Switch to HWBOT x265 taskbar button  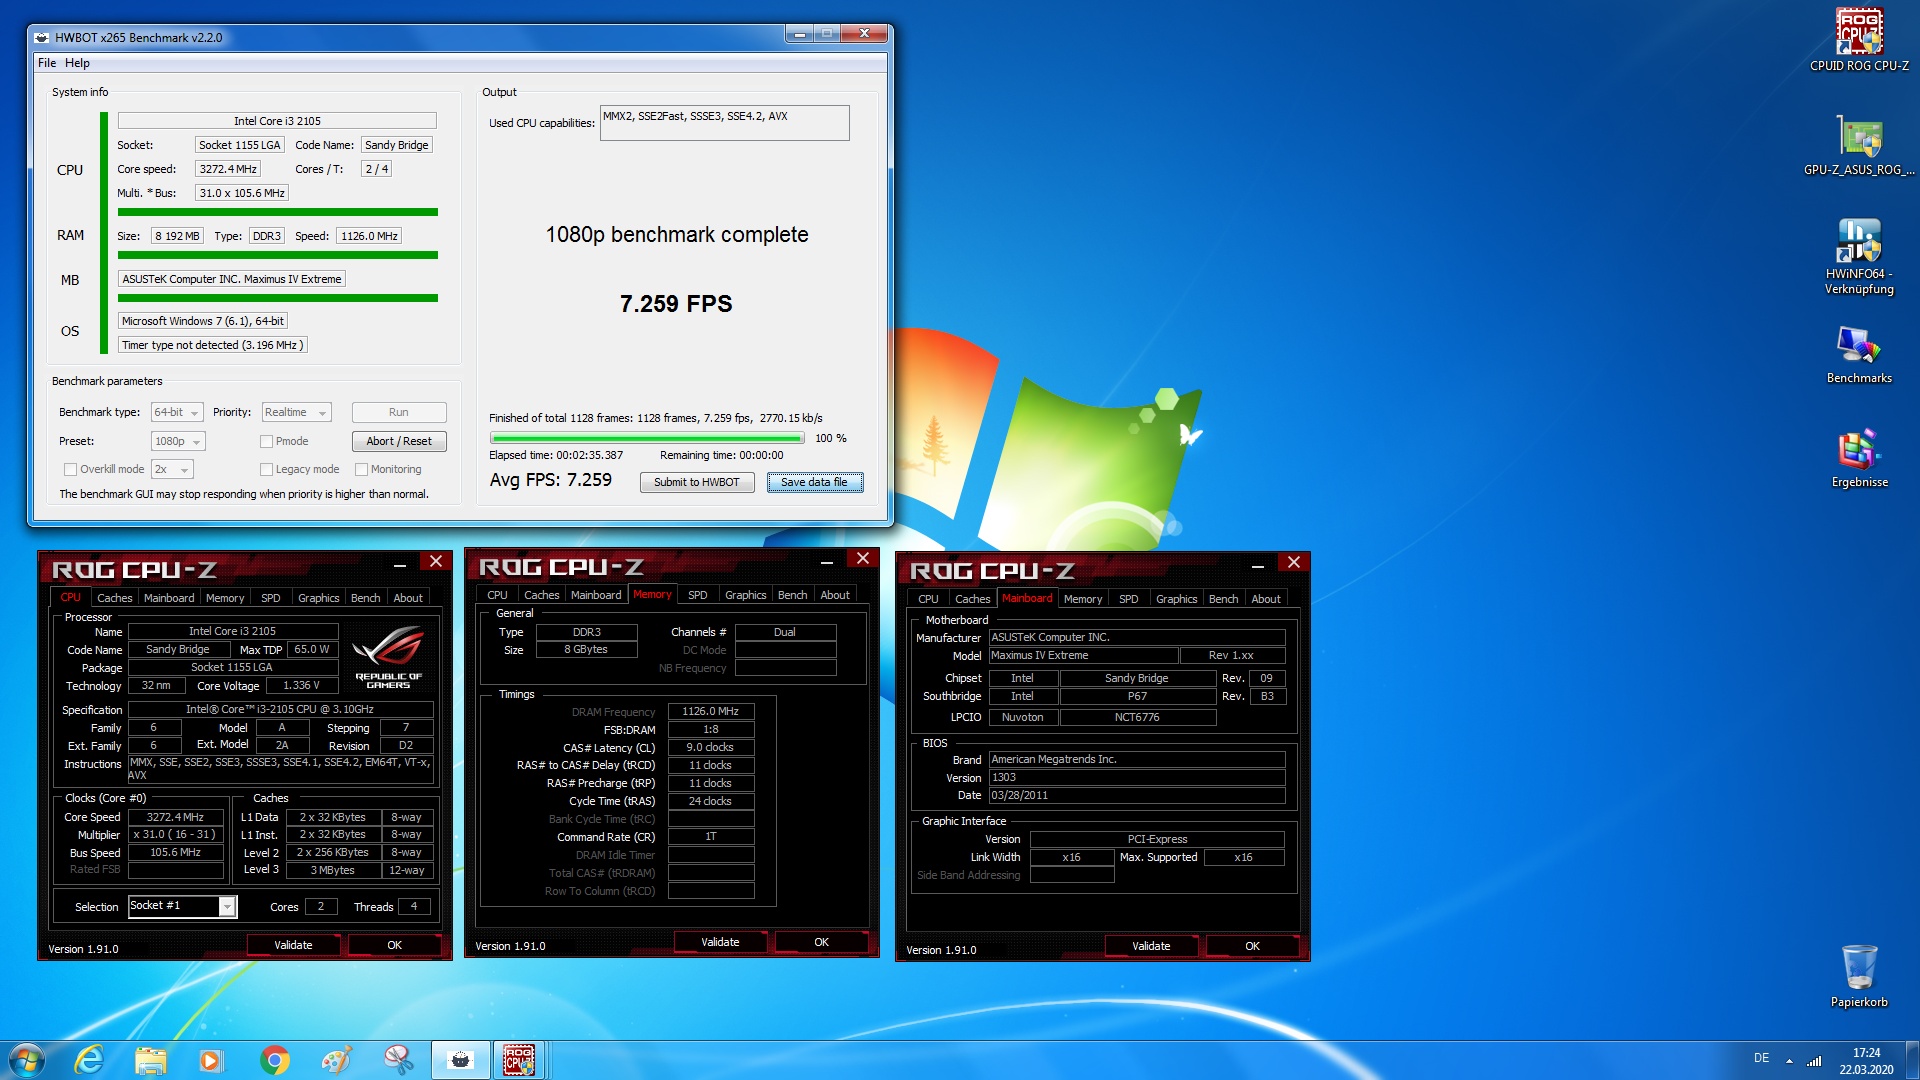coord(460,1060)
